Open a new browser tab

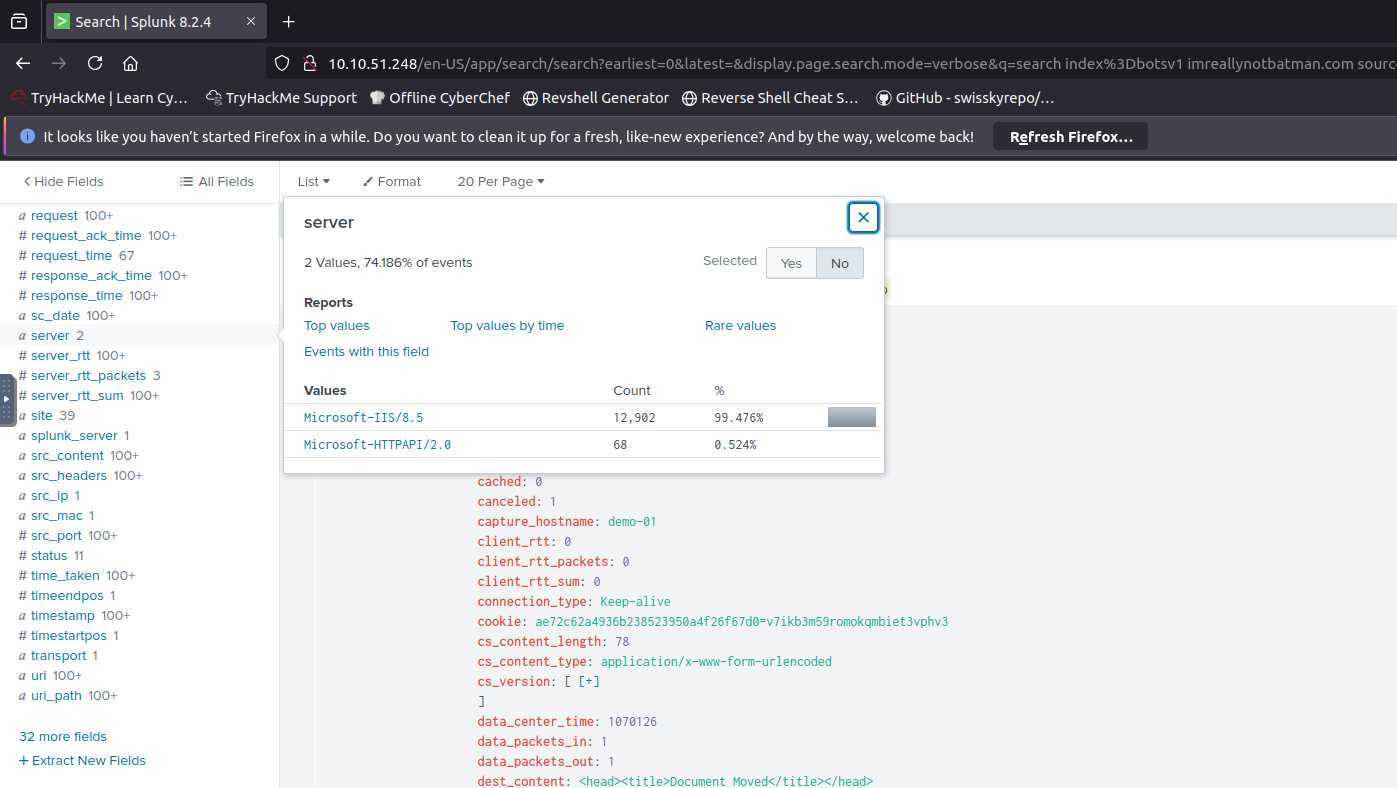[289, 21]
